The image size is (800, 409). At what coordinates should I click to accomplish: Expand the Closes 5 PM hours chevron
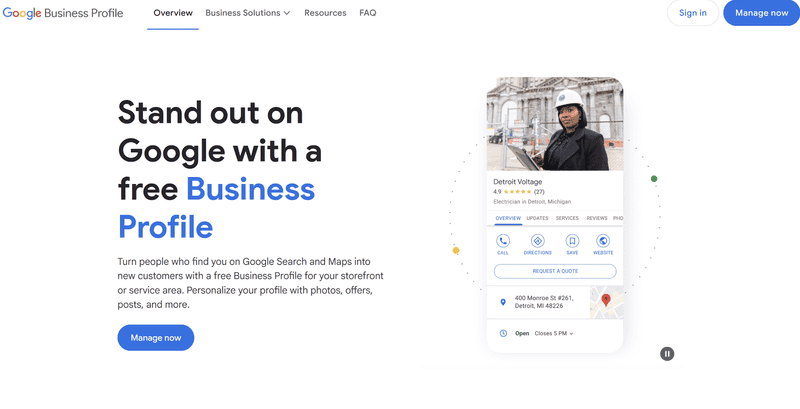(x=571, y=334)
